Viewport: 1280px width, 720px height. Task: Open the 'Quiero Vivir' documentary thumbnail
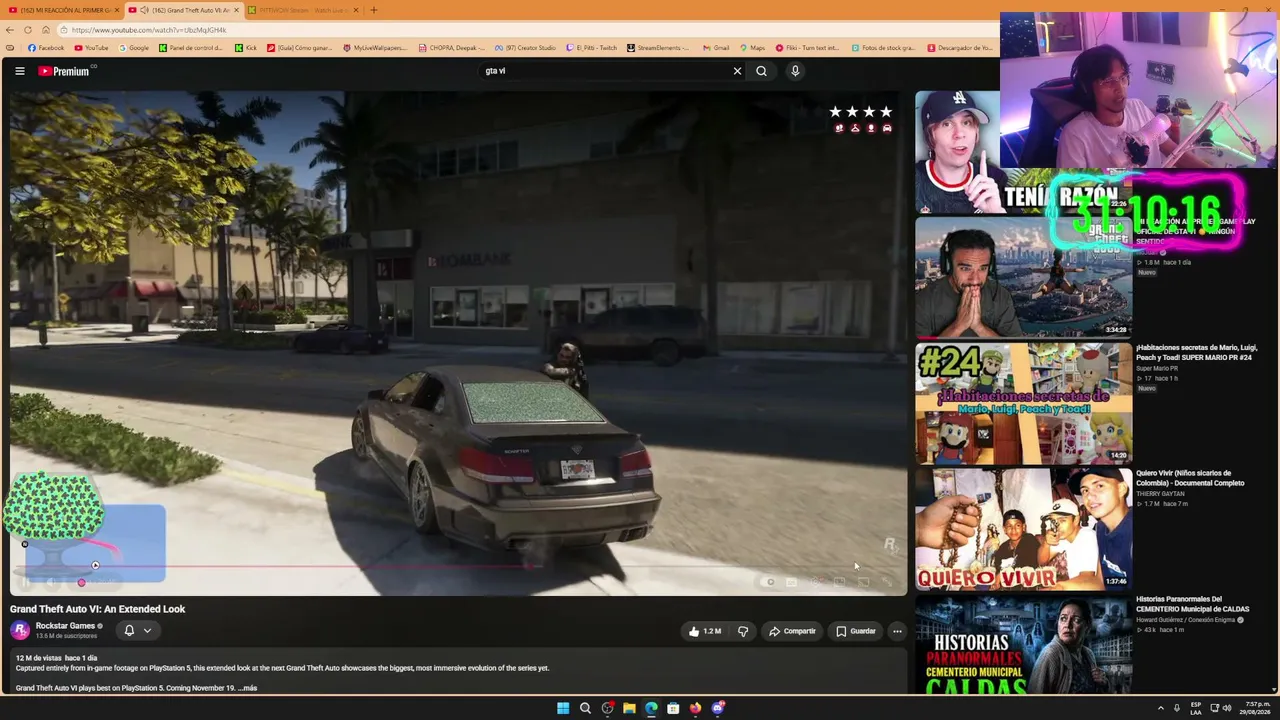pos(1023,528)
